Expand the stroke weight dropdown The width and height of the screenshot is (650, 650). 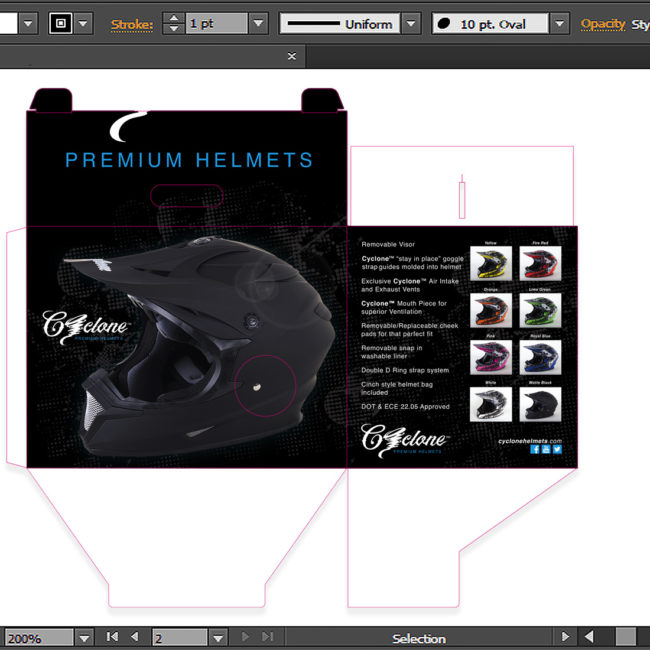click(x=258, y=23)
